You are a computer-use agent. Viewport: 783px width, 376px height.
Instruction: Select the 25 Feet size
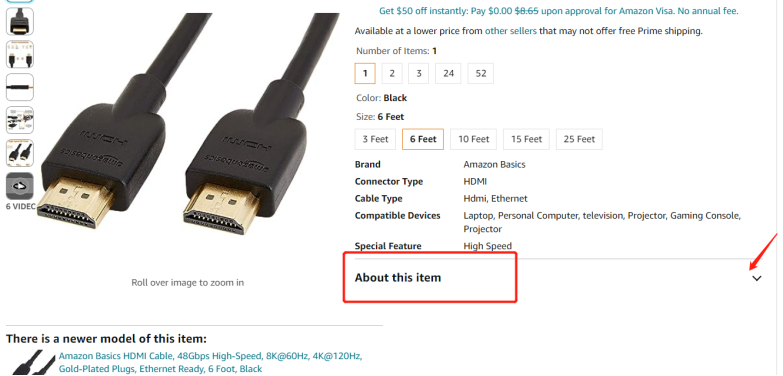(x=579, y=139)
